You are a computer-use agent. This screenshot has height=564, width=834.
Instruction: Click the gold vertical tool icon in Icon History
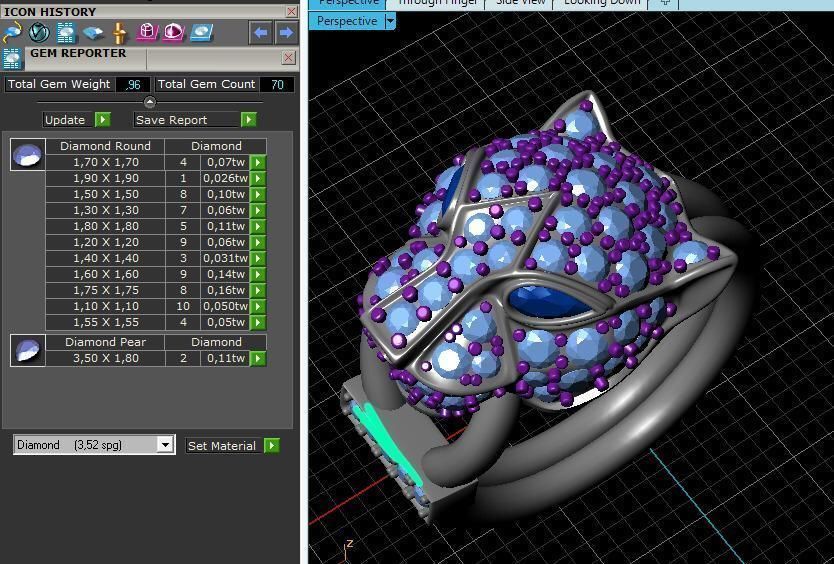pos(119,33)
